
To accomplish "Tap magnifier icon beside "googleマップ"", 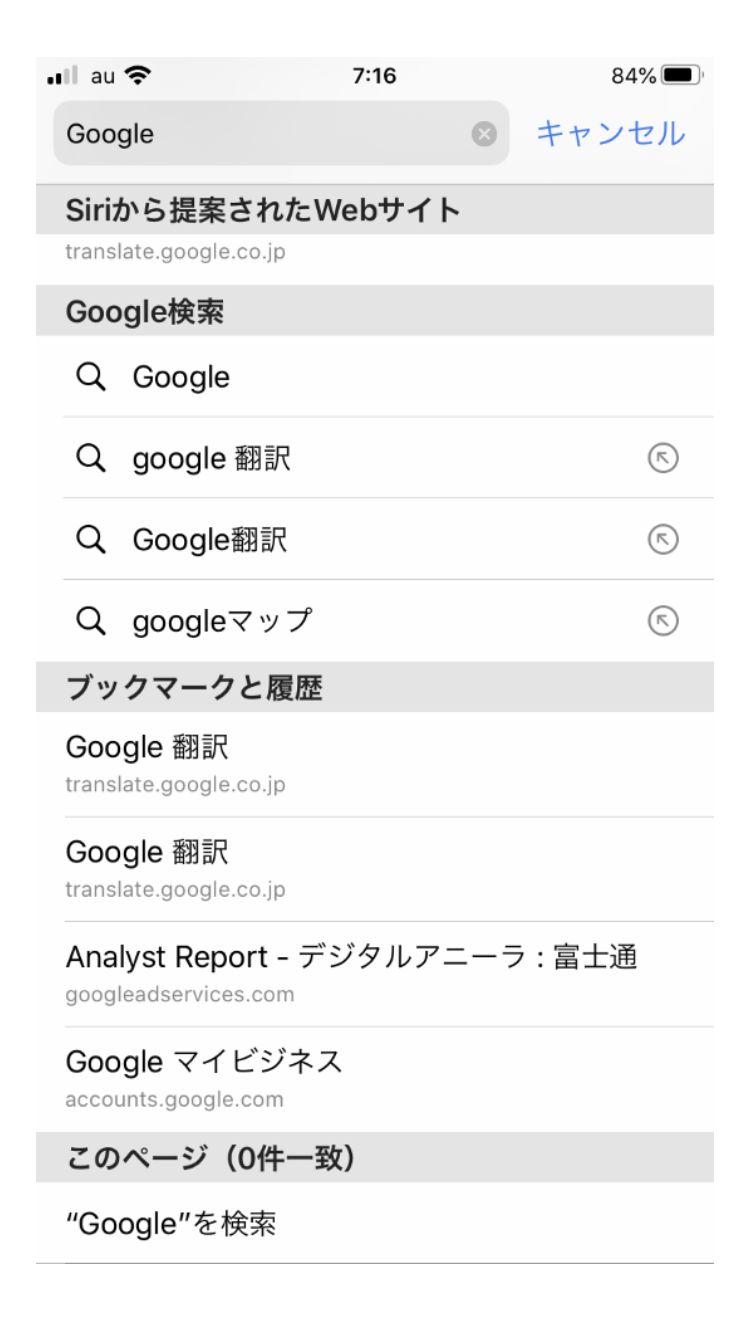I will [x=91, y=621].
